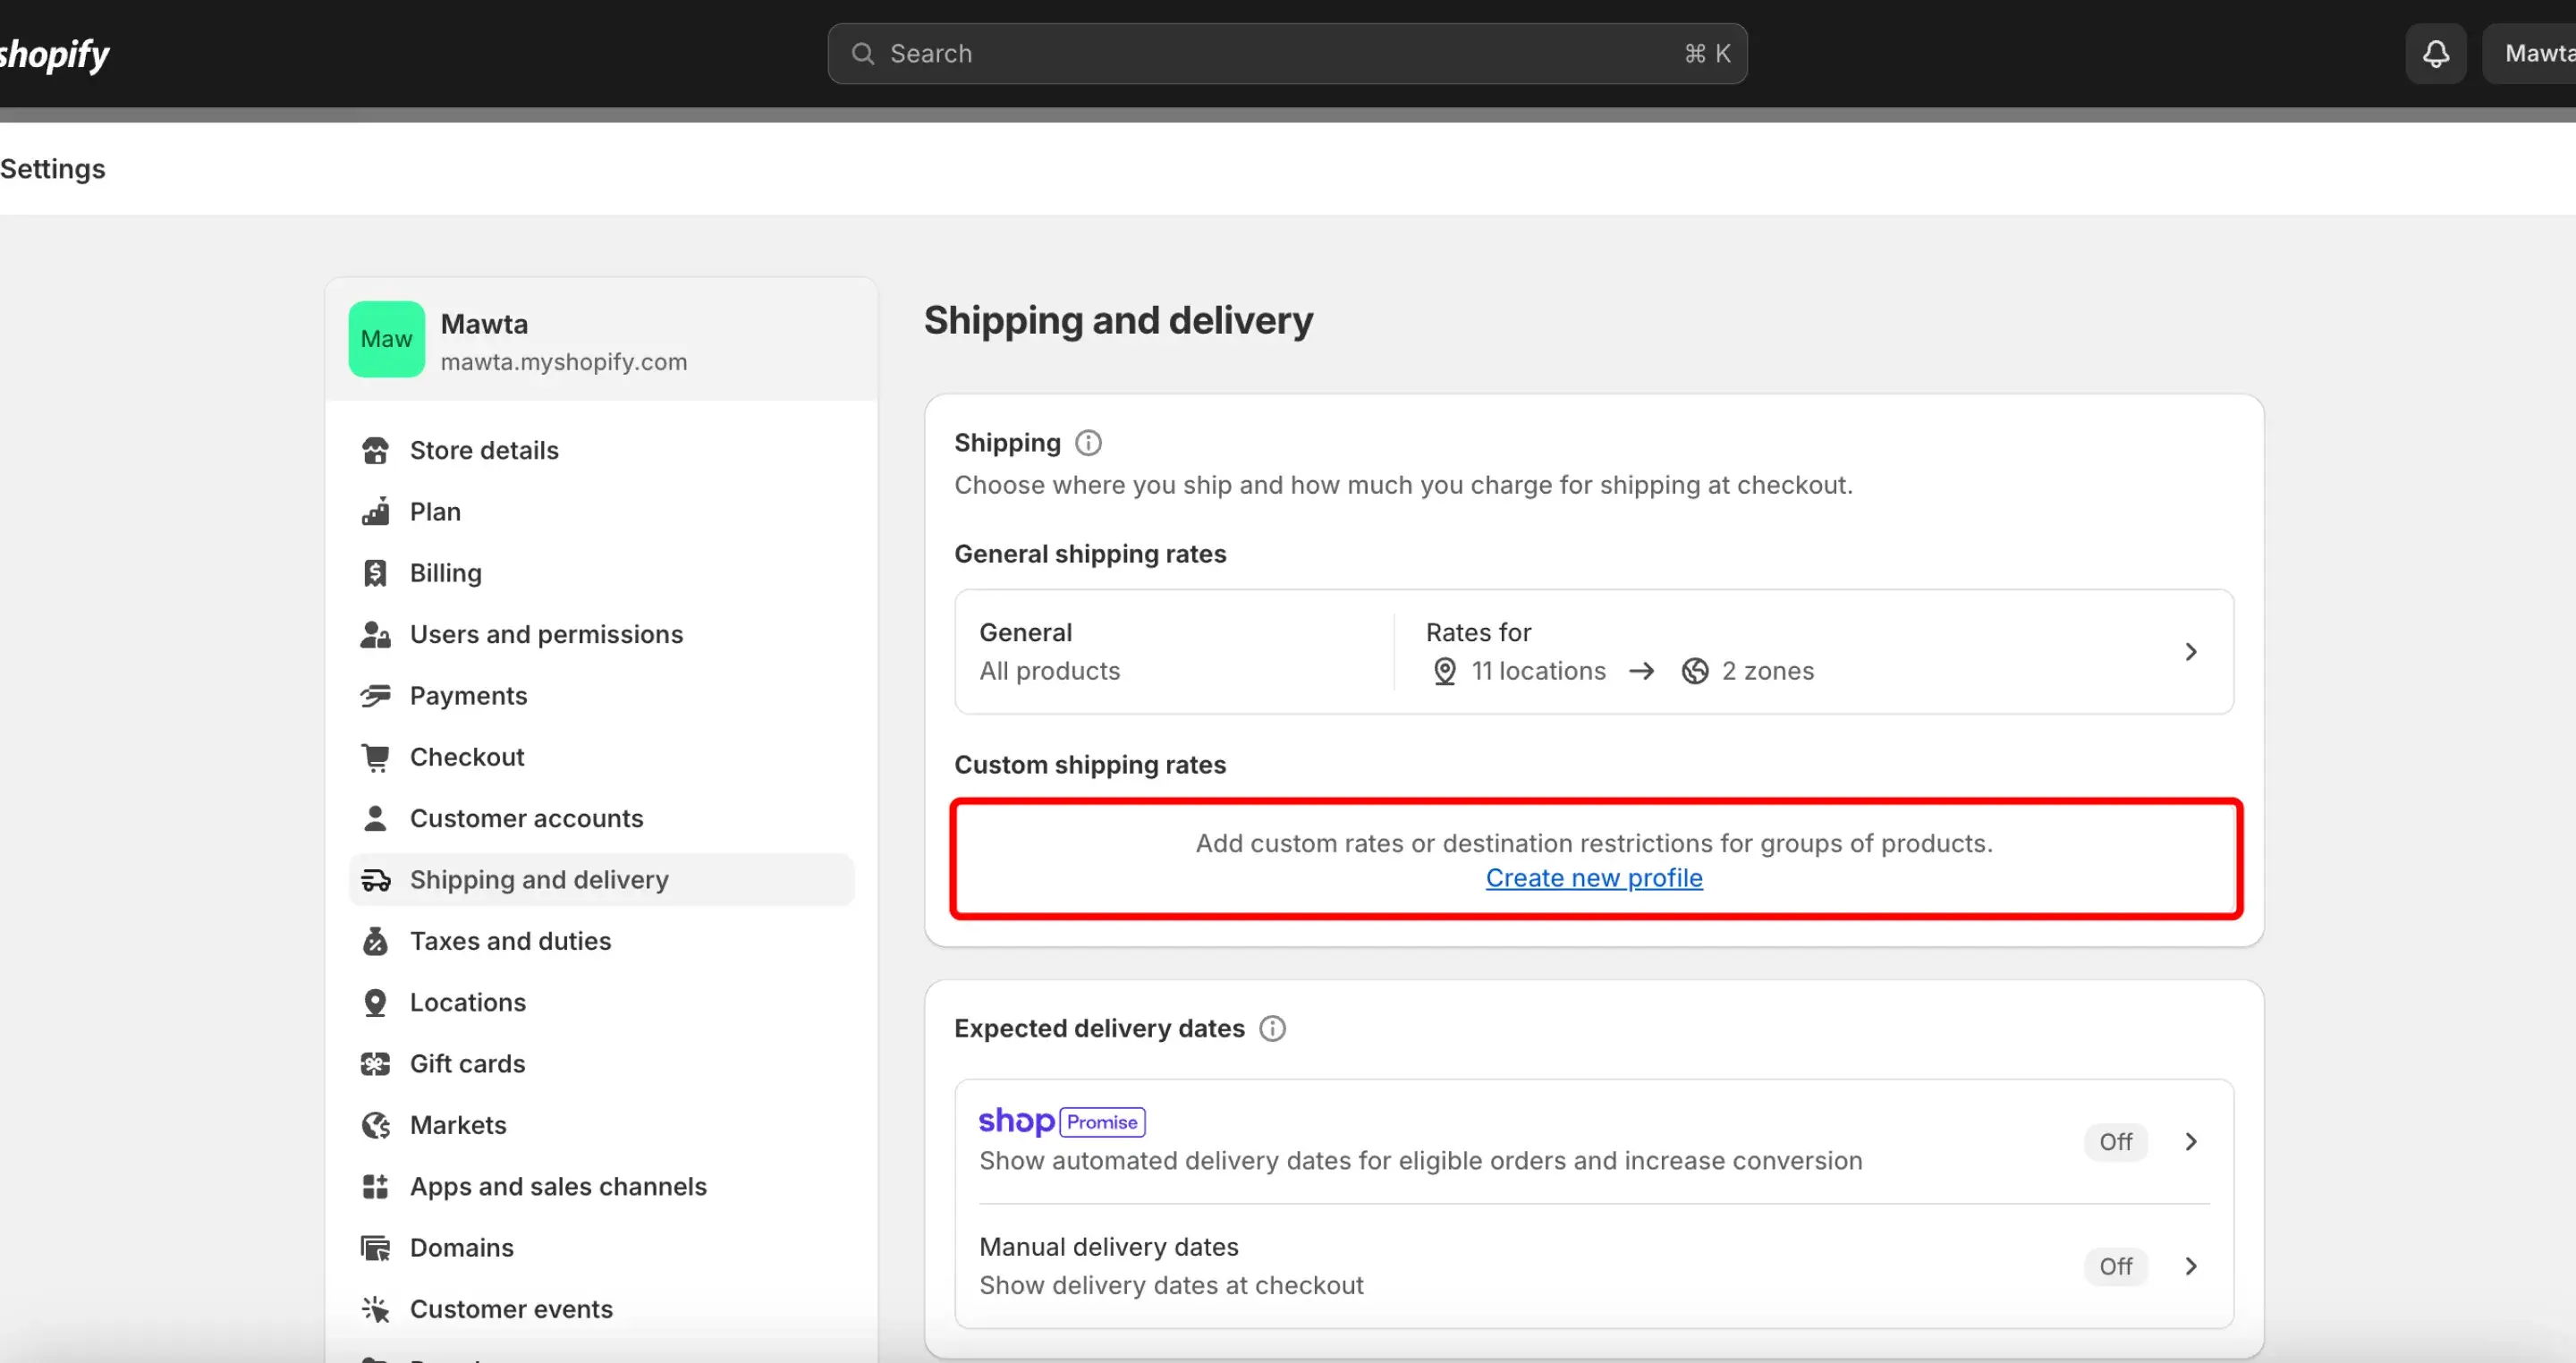Click the Locations pin icon in sidebar
Viewport: 2576px width, 1363px height.
375,1003
